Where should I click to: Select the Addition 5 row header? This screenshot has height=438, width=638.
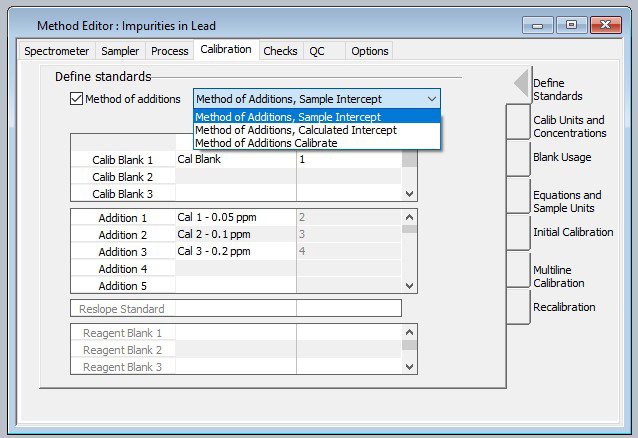point(123,286)
